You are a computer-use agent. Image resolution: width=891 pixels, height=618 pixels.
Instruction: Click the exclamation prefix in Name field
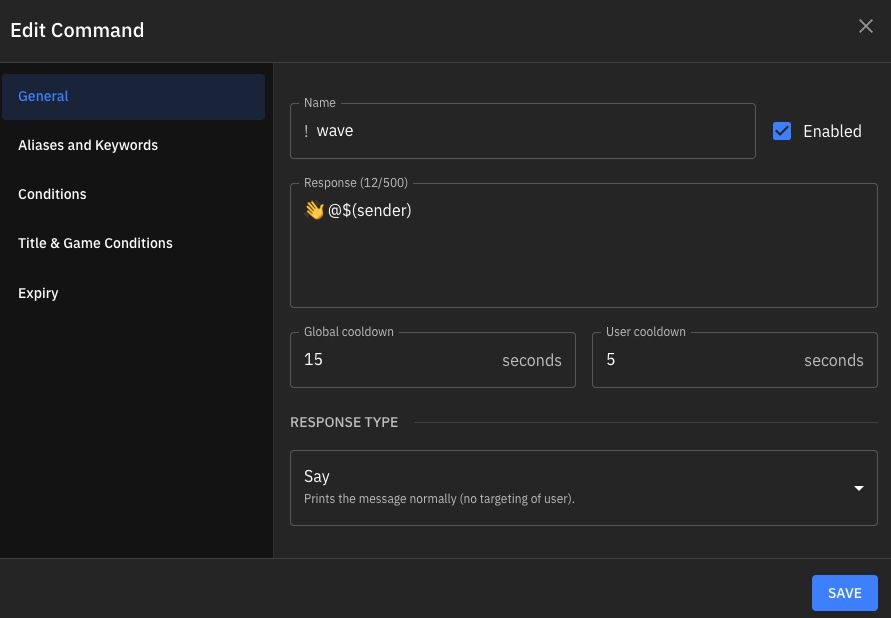(306, 131)
